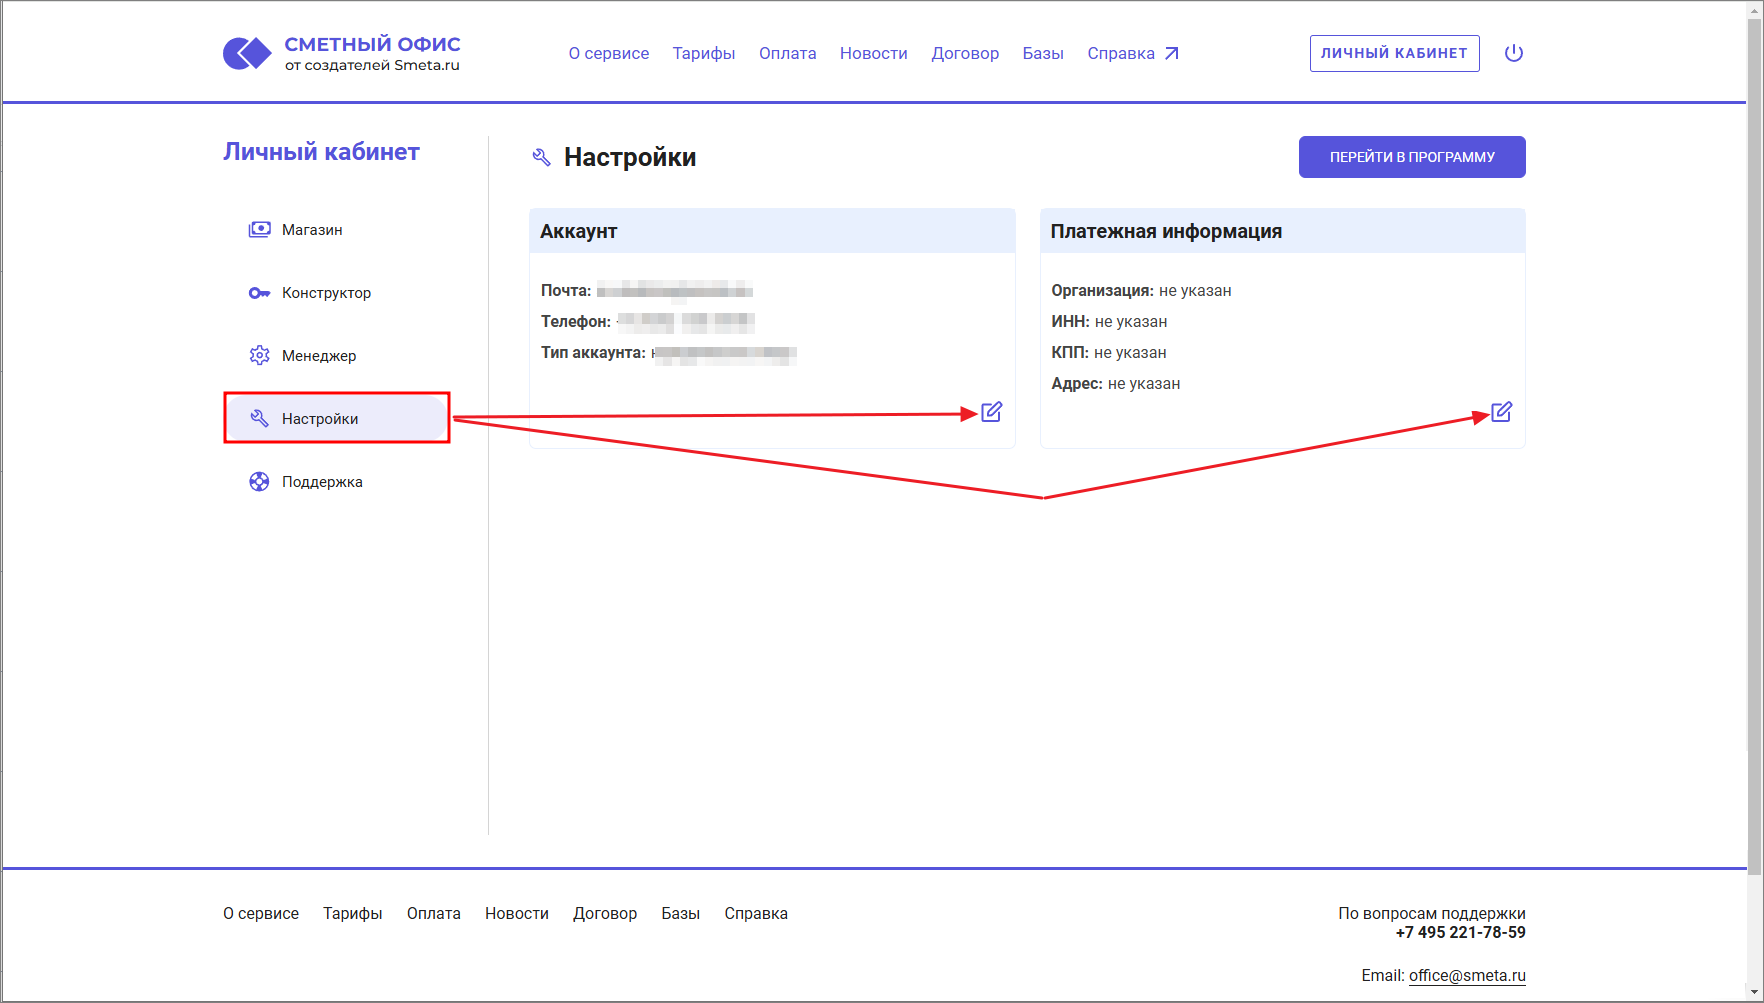Click the edit icon in the Аккаунт card
The width and height of the screenshot is (1764, 1003).
click(991, 412)
